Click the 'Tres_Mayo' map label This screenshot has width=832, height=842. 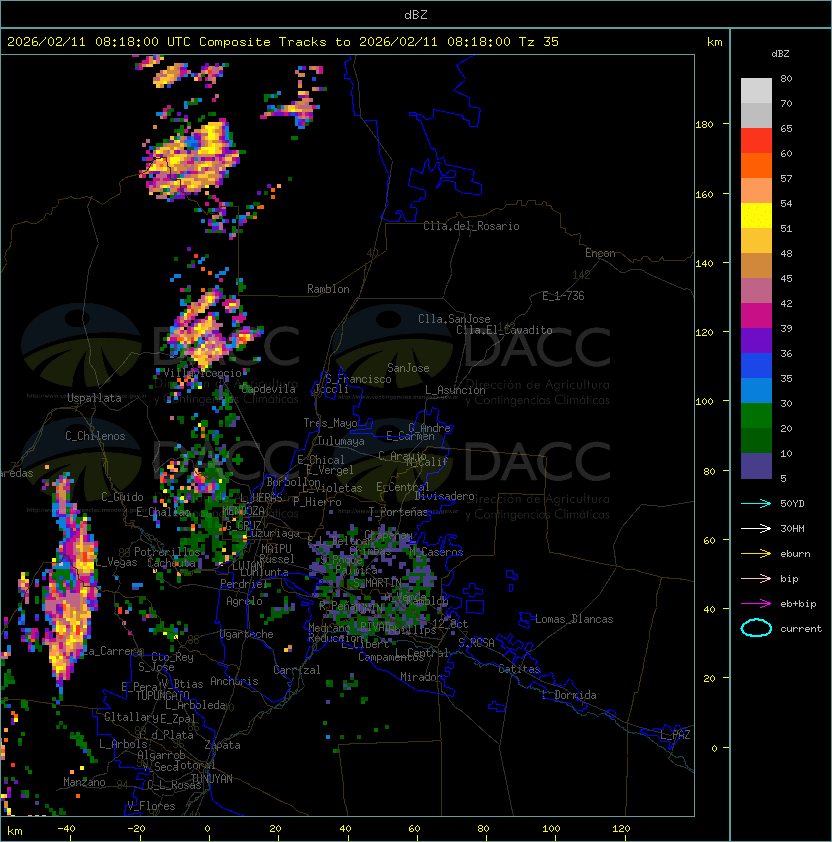click(x=330, y=423)
